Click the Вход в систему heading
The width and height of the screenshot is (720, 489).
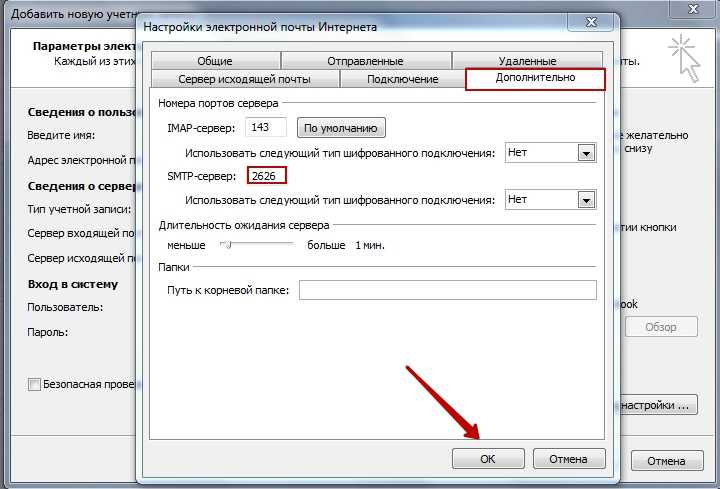pyautogui.click(x=73, y=284)
